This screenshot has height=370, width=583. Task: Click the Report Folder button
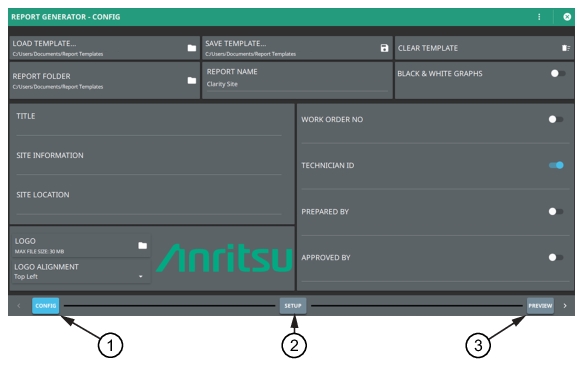click(104, 80)
